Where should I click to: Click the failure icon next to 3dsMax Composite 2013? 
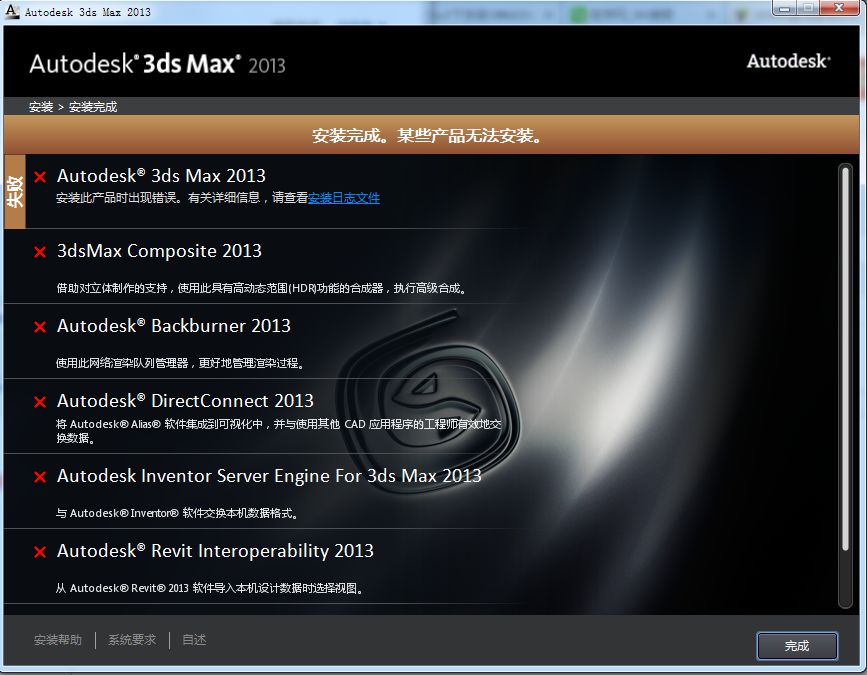pos(40,252)
